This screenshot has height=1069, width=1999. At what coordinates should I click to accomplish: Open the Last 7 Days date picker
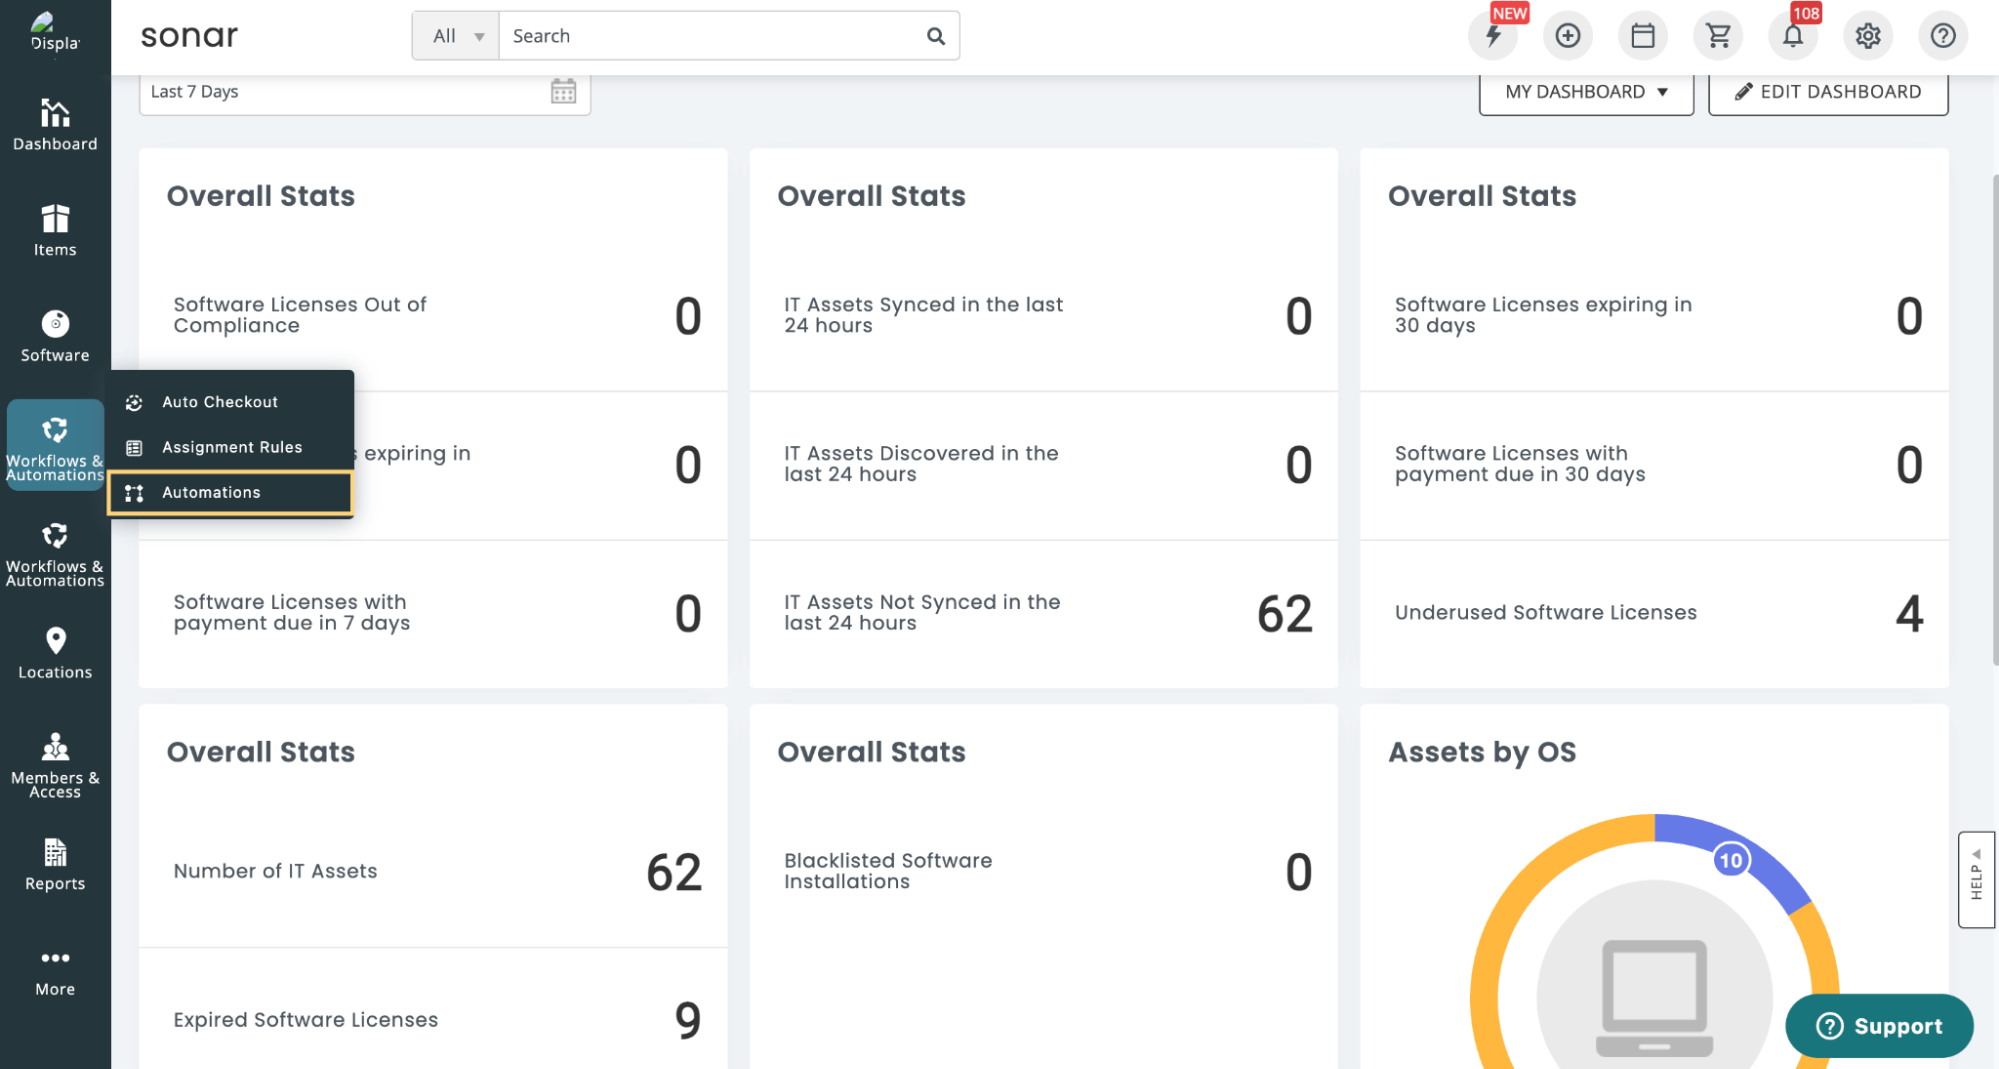364,92
